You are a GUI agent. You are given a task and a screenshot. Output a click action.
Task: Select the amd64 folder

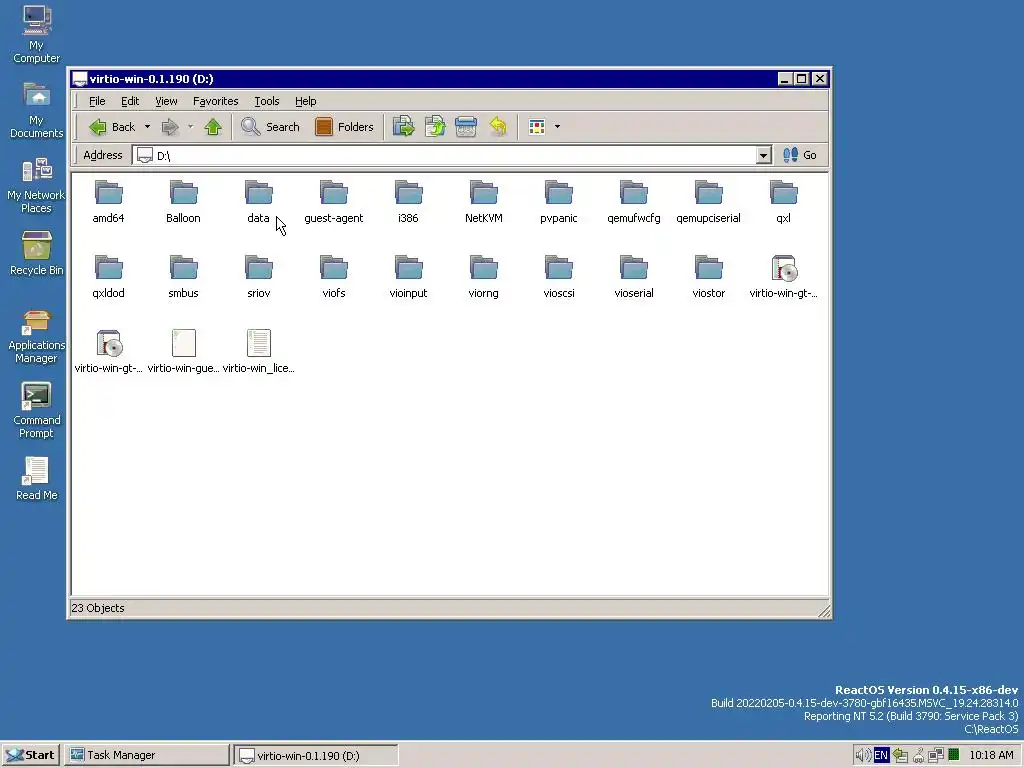[x=108, y=202]
